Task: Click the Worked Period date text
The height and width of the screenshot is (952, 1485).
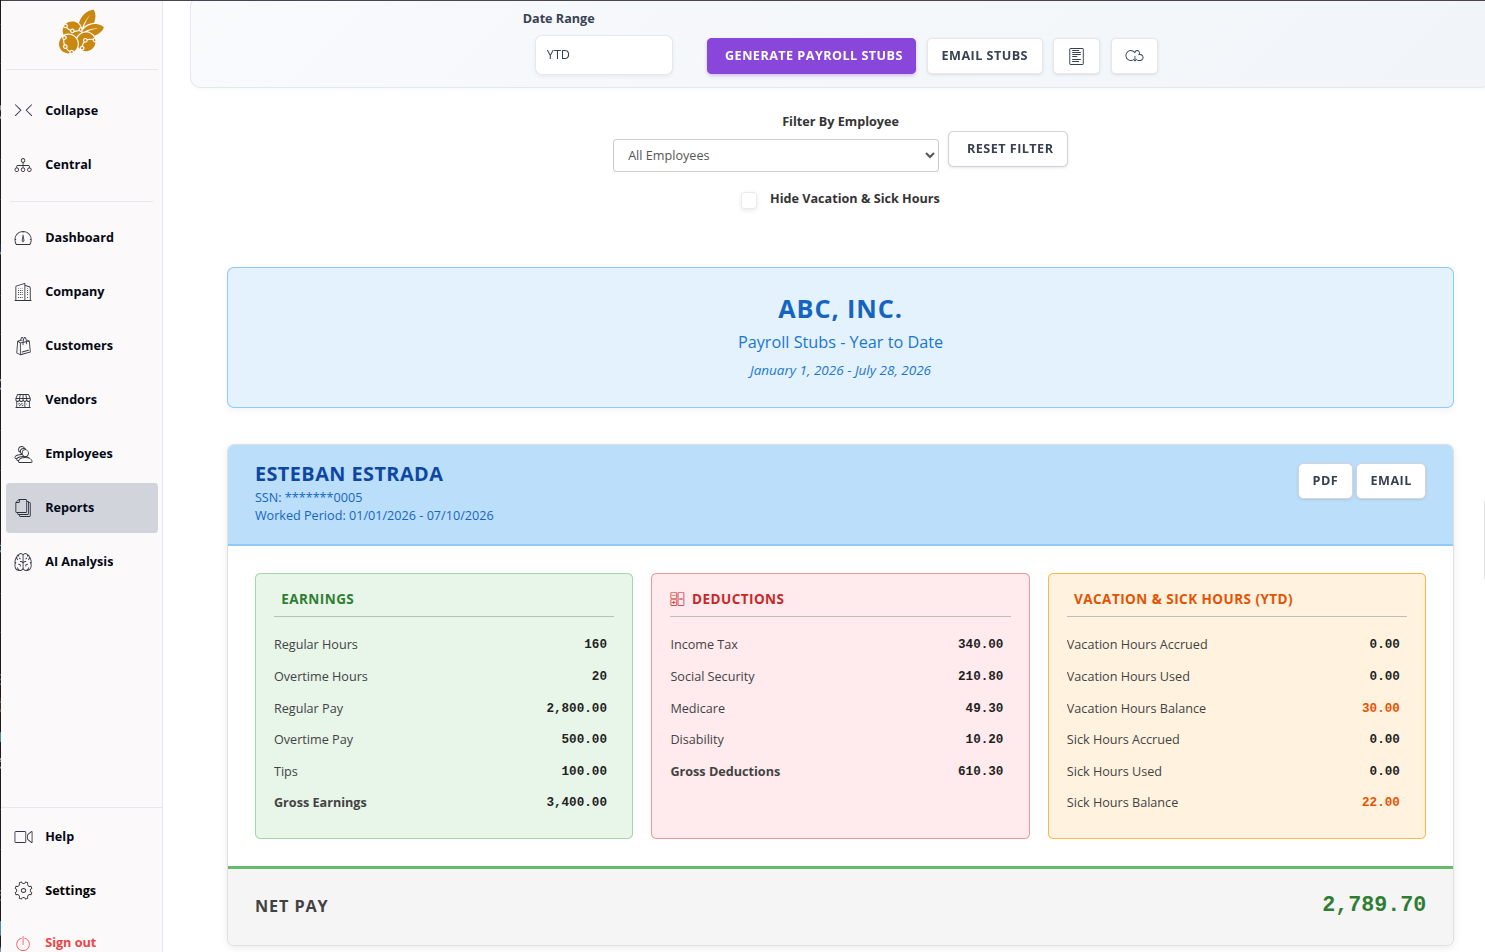Action: coord(374,516)
